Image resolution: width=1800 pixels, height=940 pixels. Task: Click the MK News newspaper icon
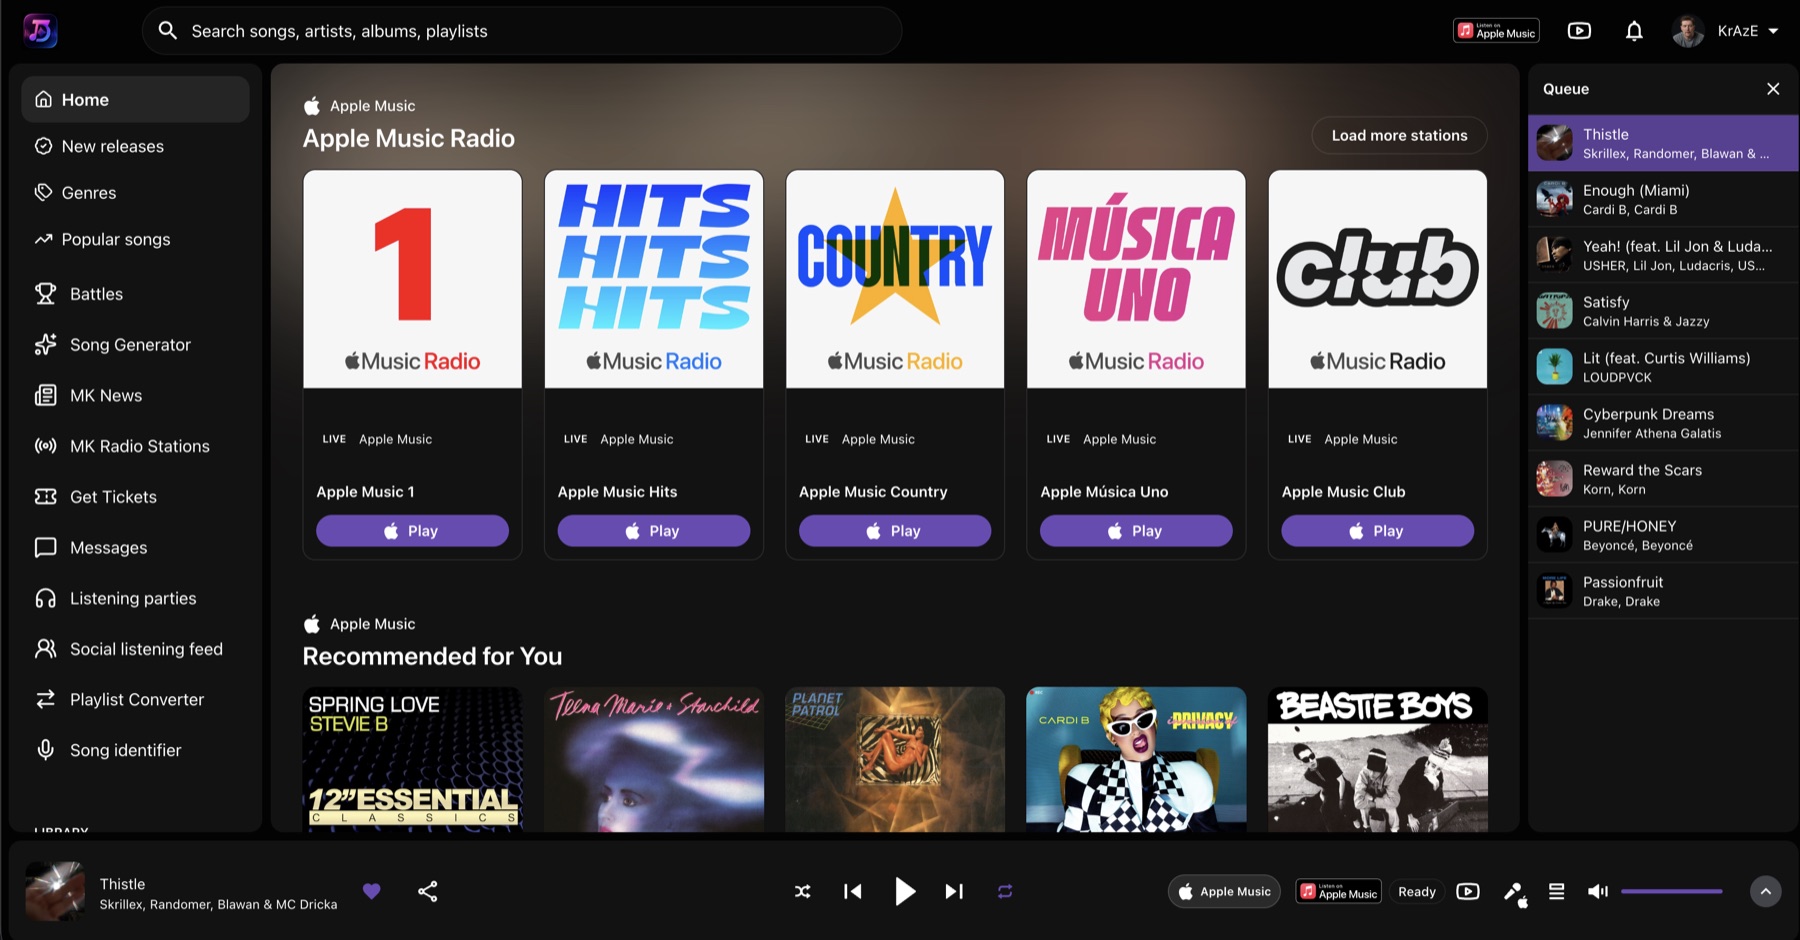pyautogui.click(x=45, y=395)
